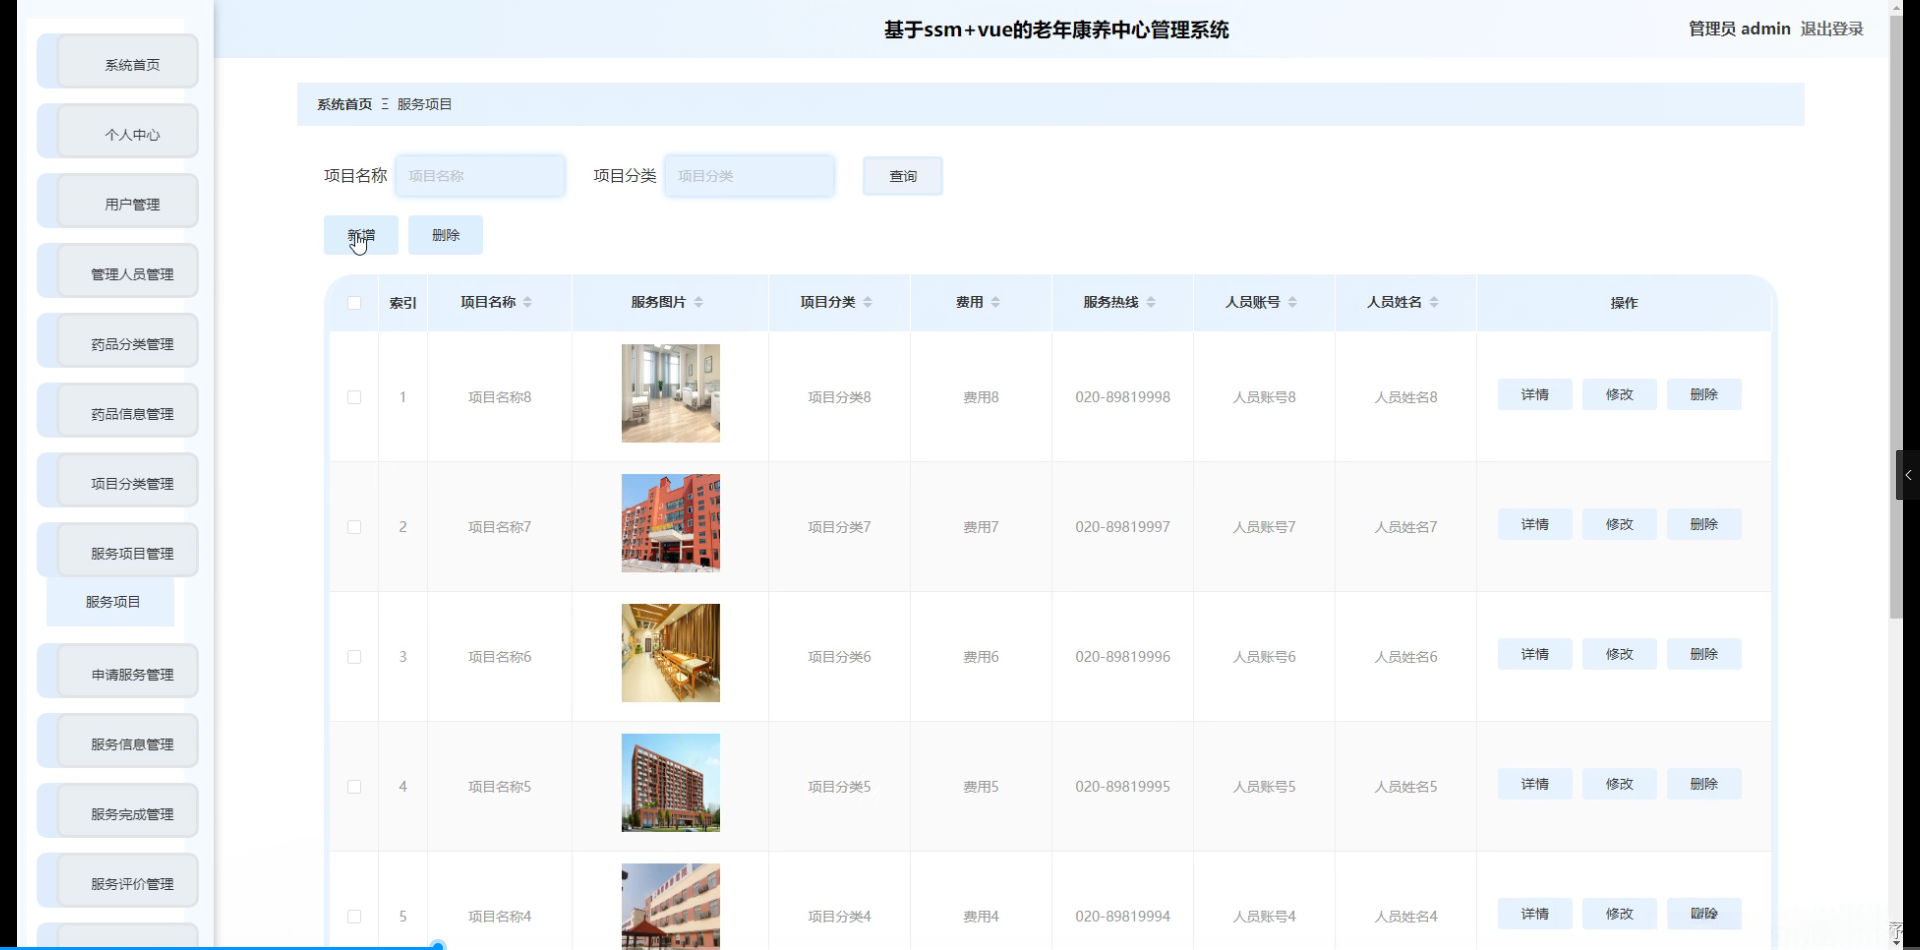Viewport: 1920px width, 950px height.
Task: Focus the 项目名称 search input
Action: pyautogui.click(x=480, y=176)
